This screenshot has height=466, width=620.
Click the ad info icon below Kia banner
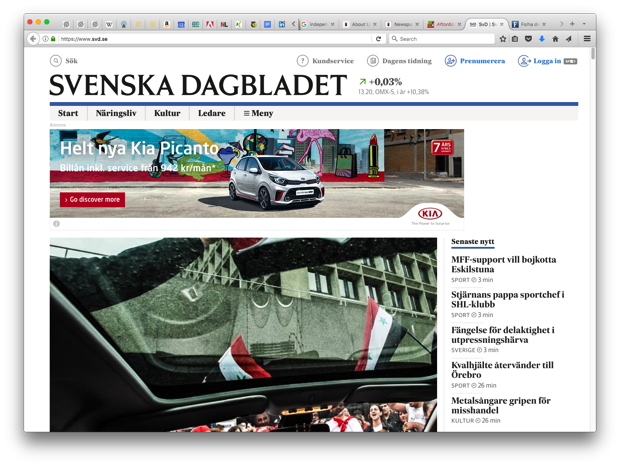pos(57,224)
